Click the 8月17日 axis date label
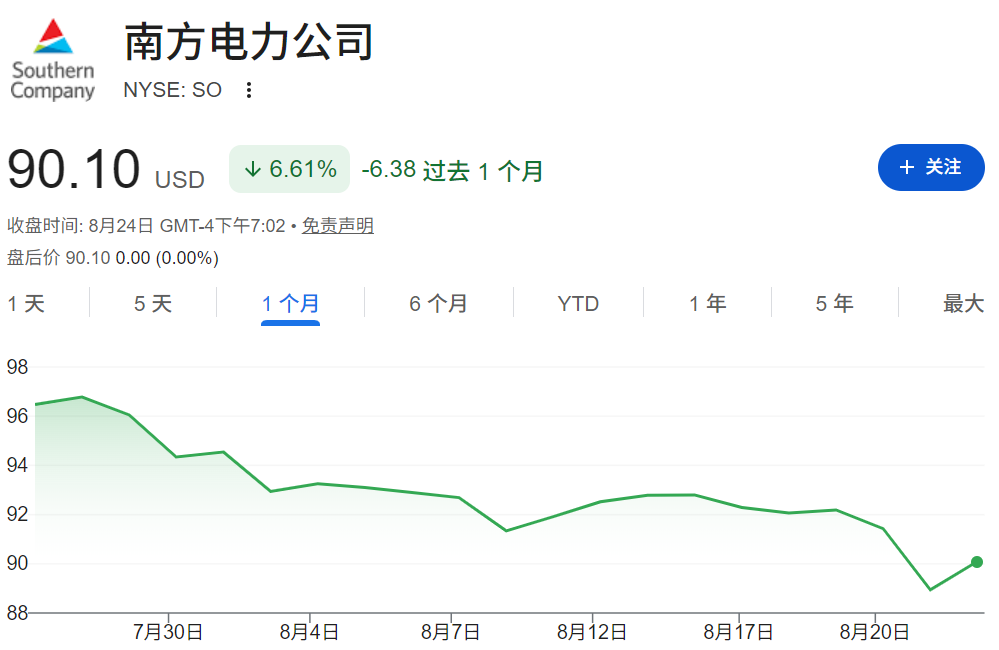999x650 pixels. 738,632
